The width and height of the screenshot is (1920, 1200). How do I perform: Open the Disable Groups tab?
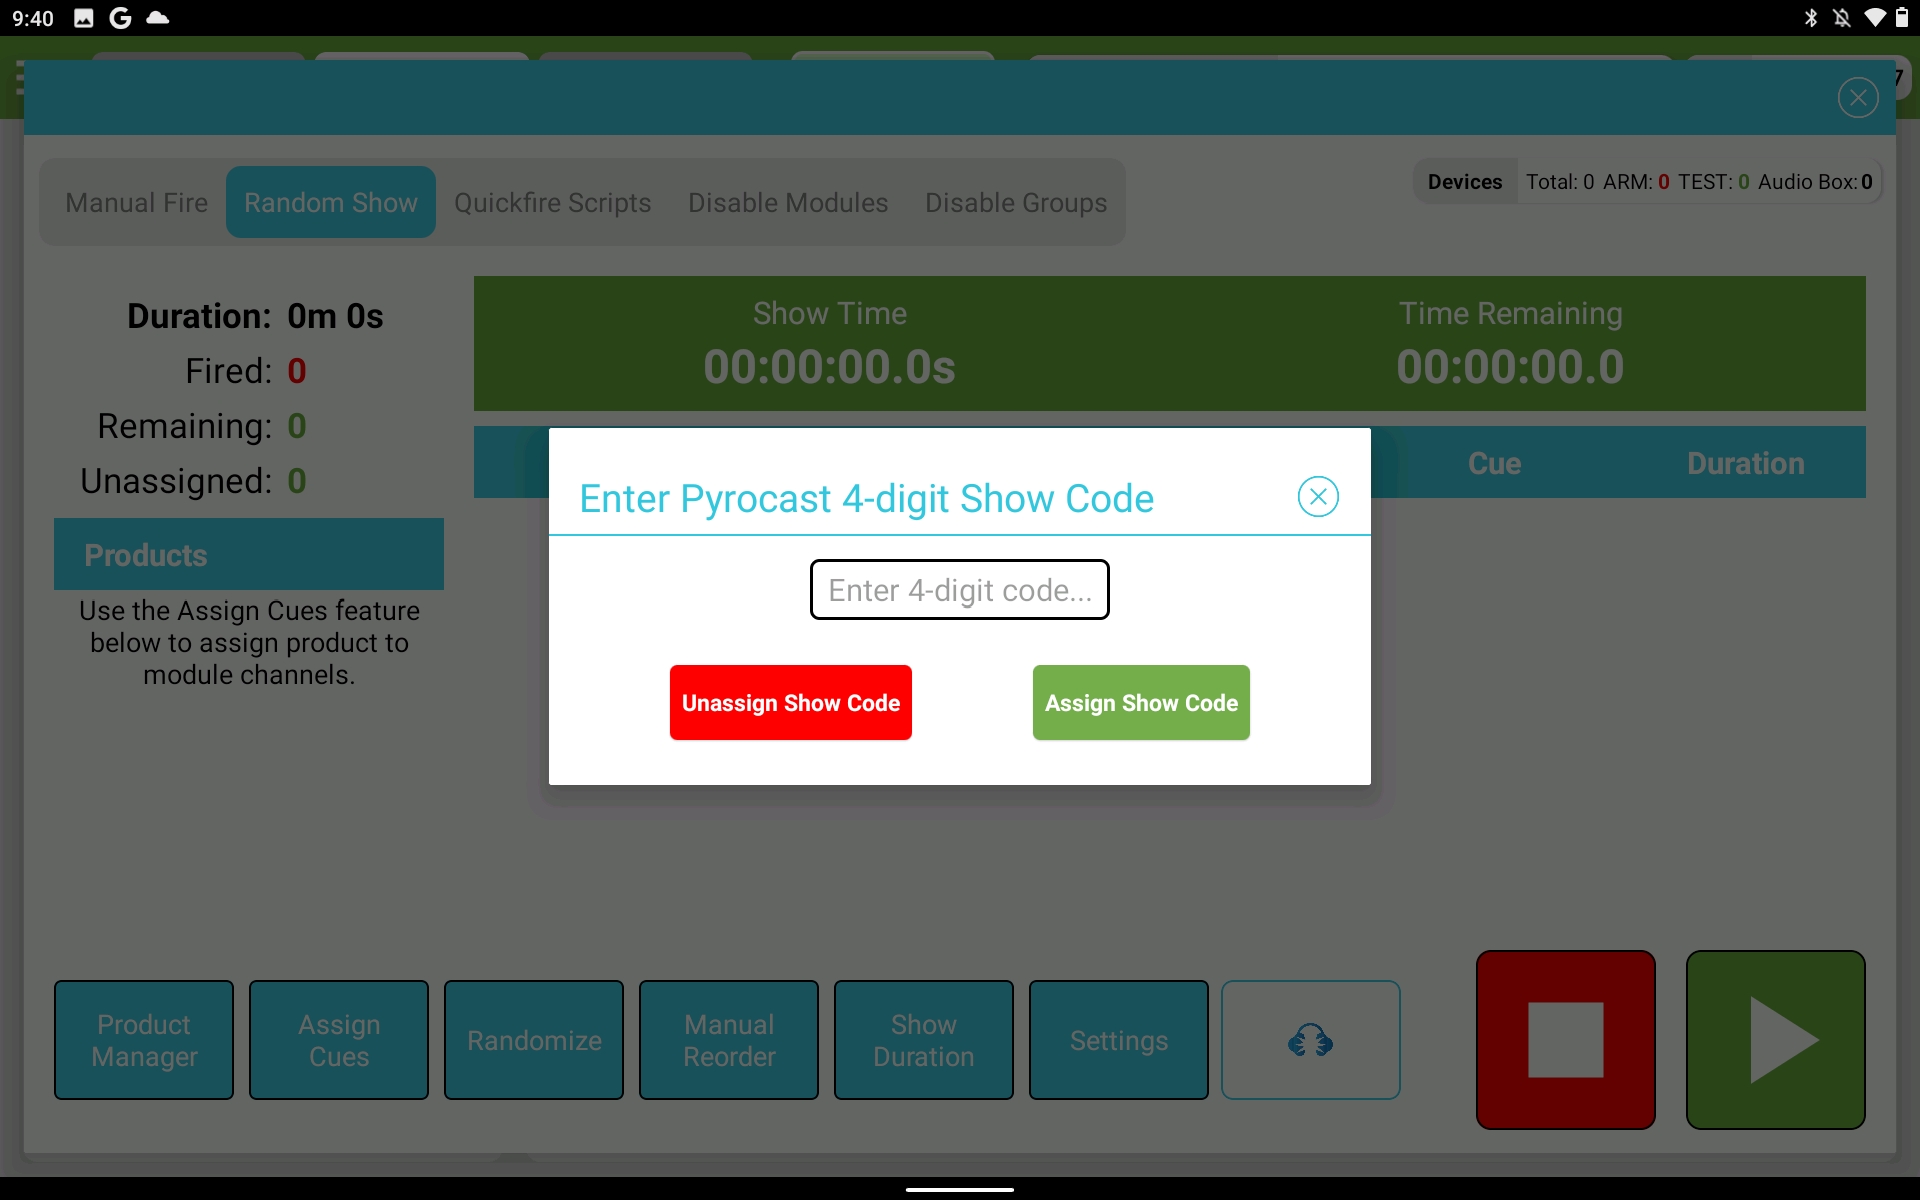[1016, 202]
